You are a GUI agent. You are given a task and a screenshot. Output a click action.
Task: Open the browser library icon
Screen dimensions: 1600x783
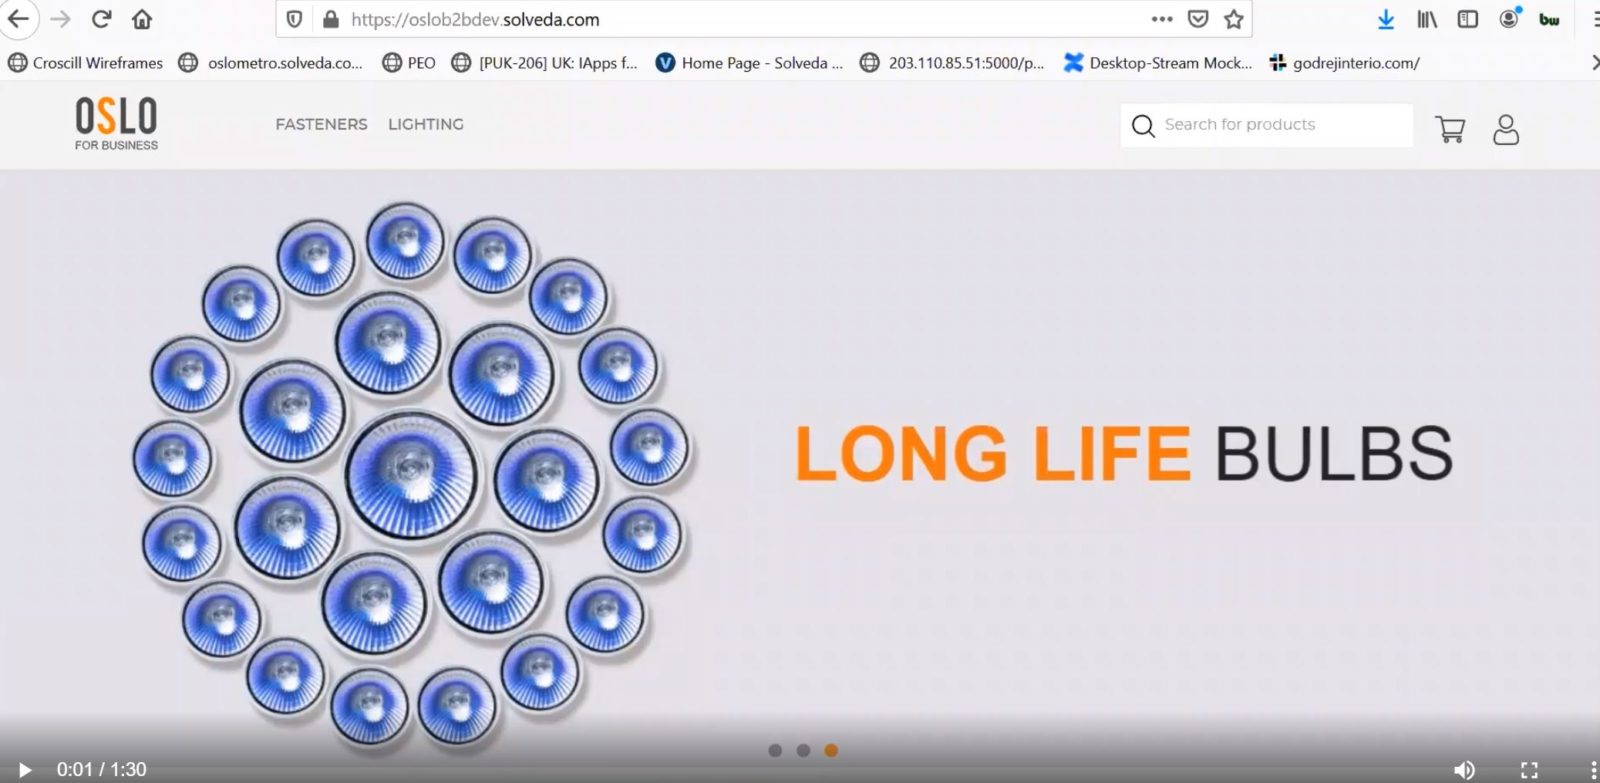1427,19
